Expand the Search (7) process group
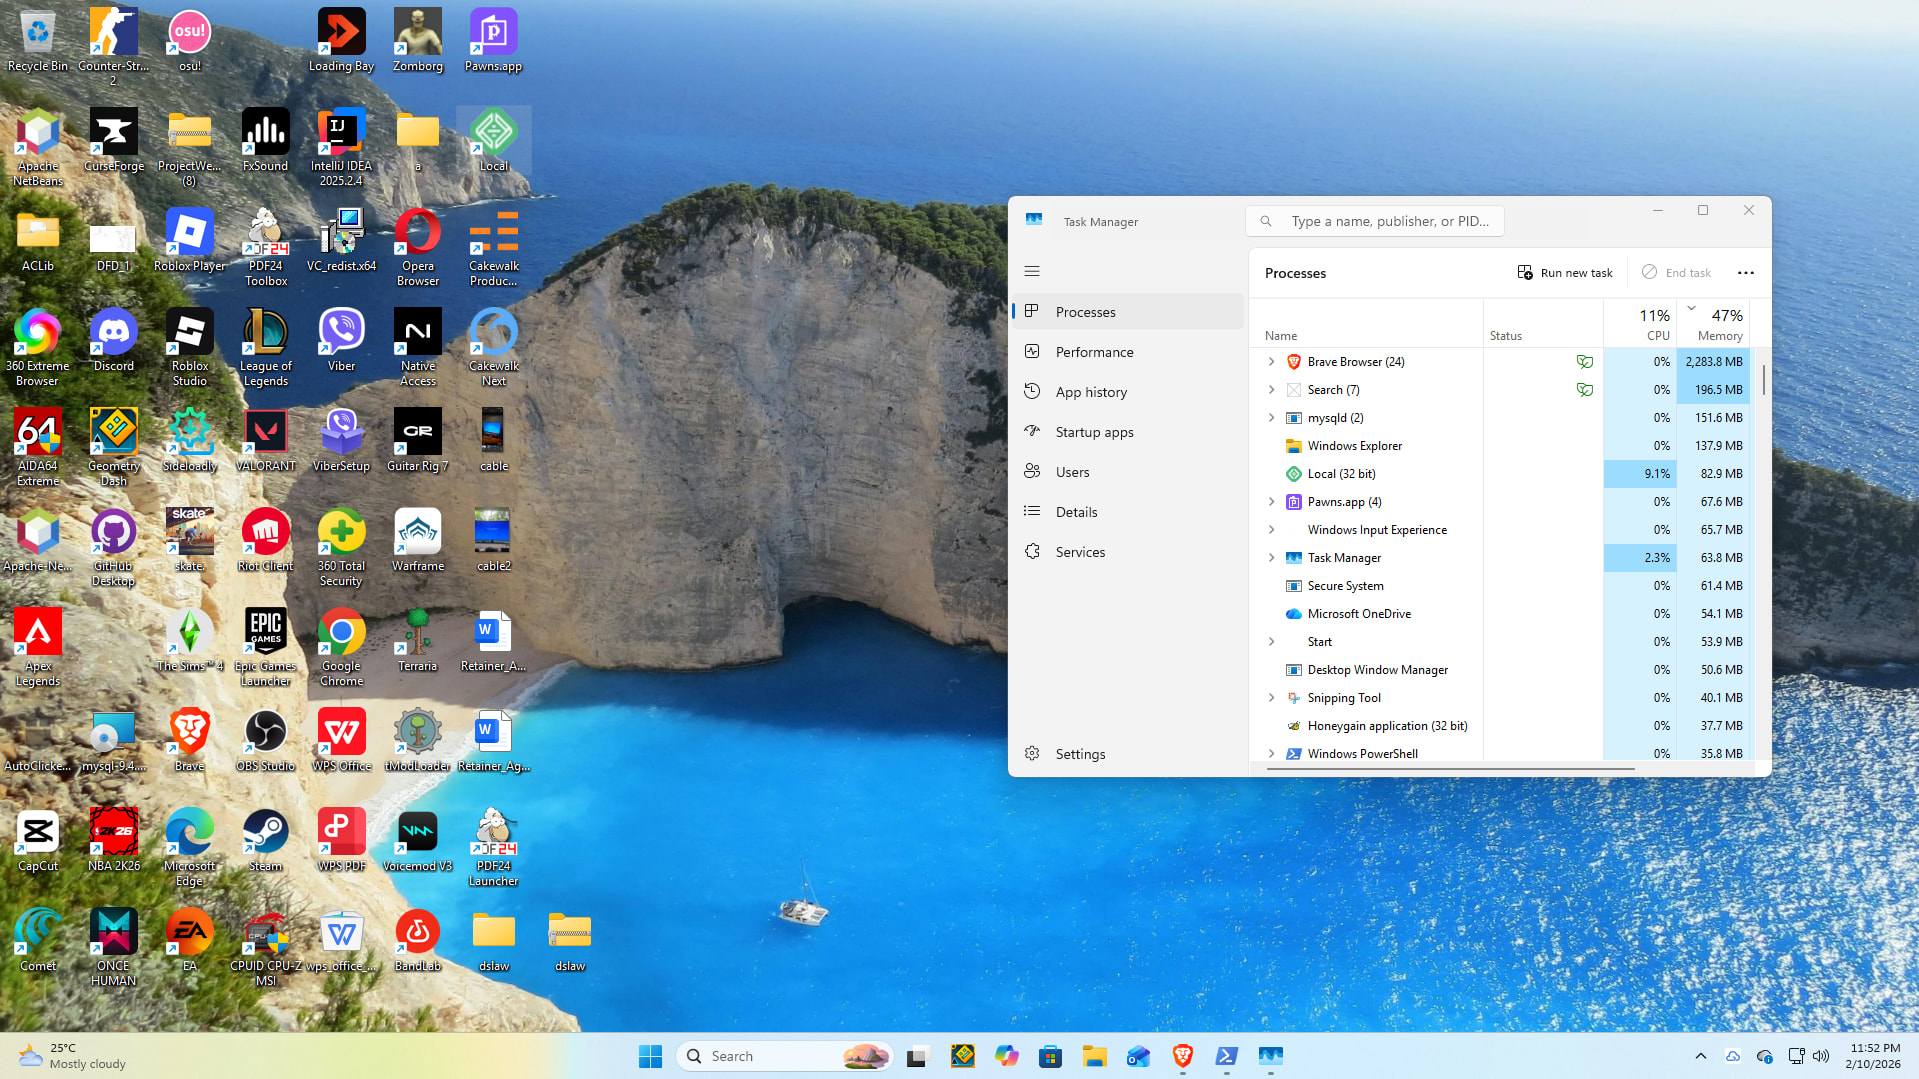This screenshot has height=1079, width=1919. coord(1271,390)
